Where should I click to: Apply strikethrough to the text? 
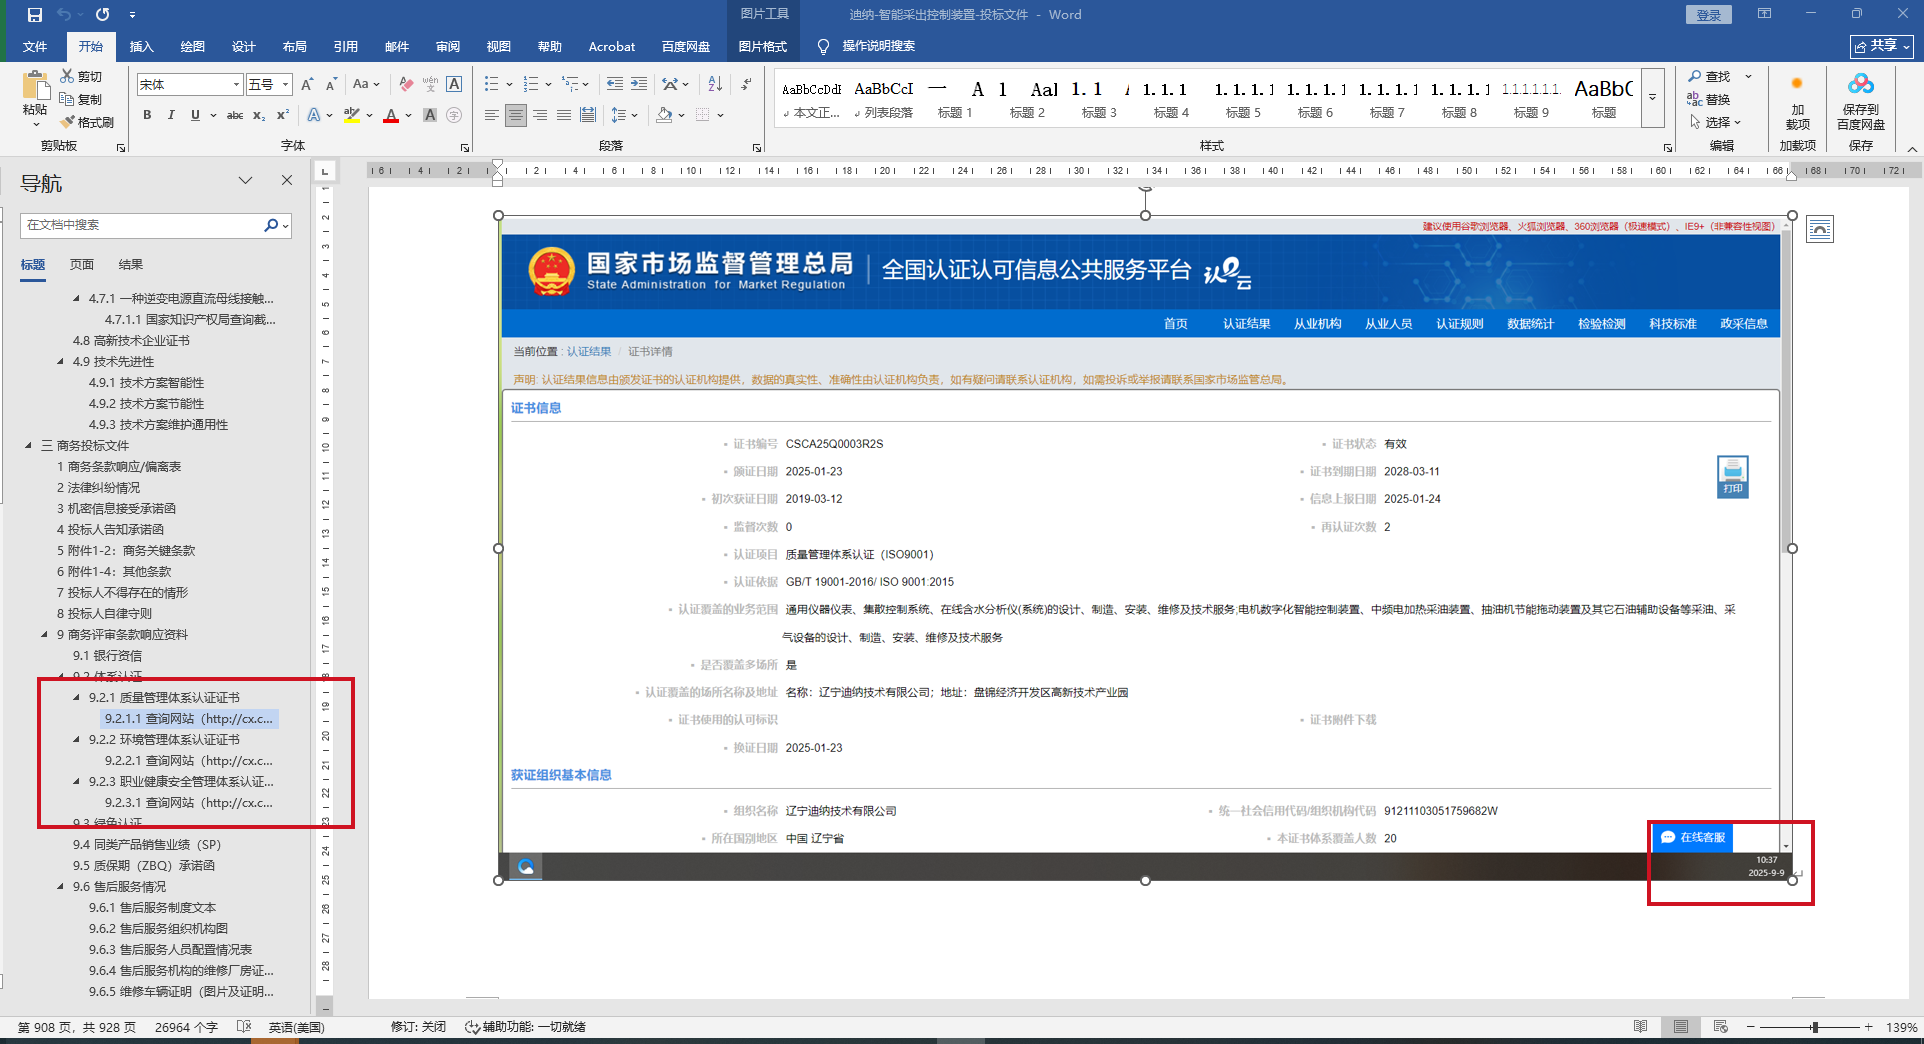coord(235,116)
